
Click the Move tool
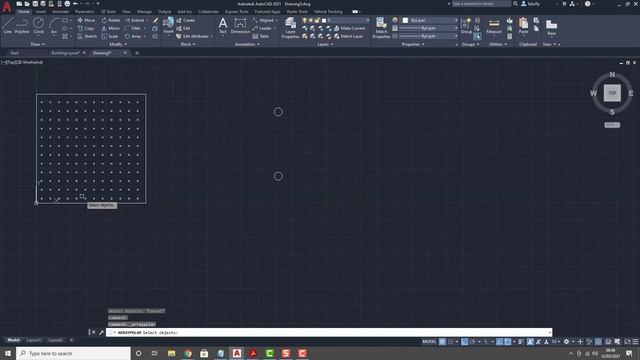(86, 20)
